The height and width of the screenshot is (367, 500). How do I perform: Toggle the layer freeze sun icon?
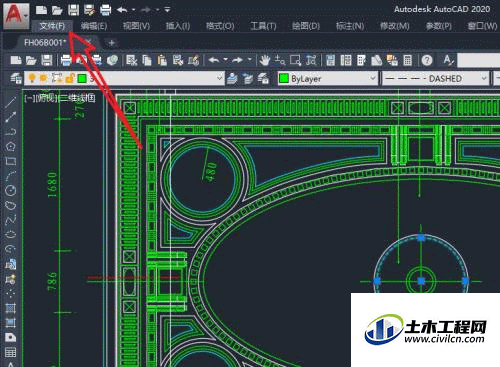pyautogui.click(x=43, y=78)
